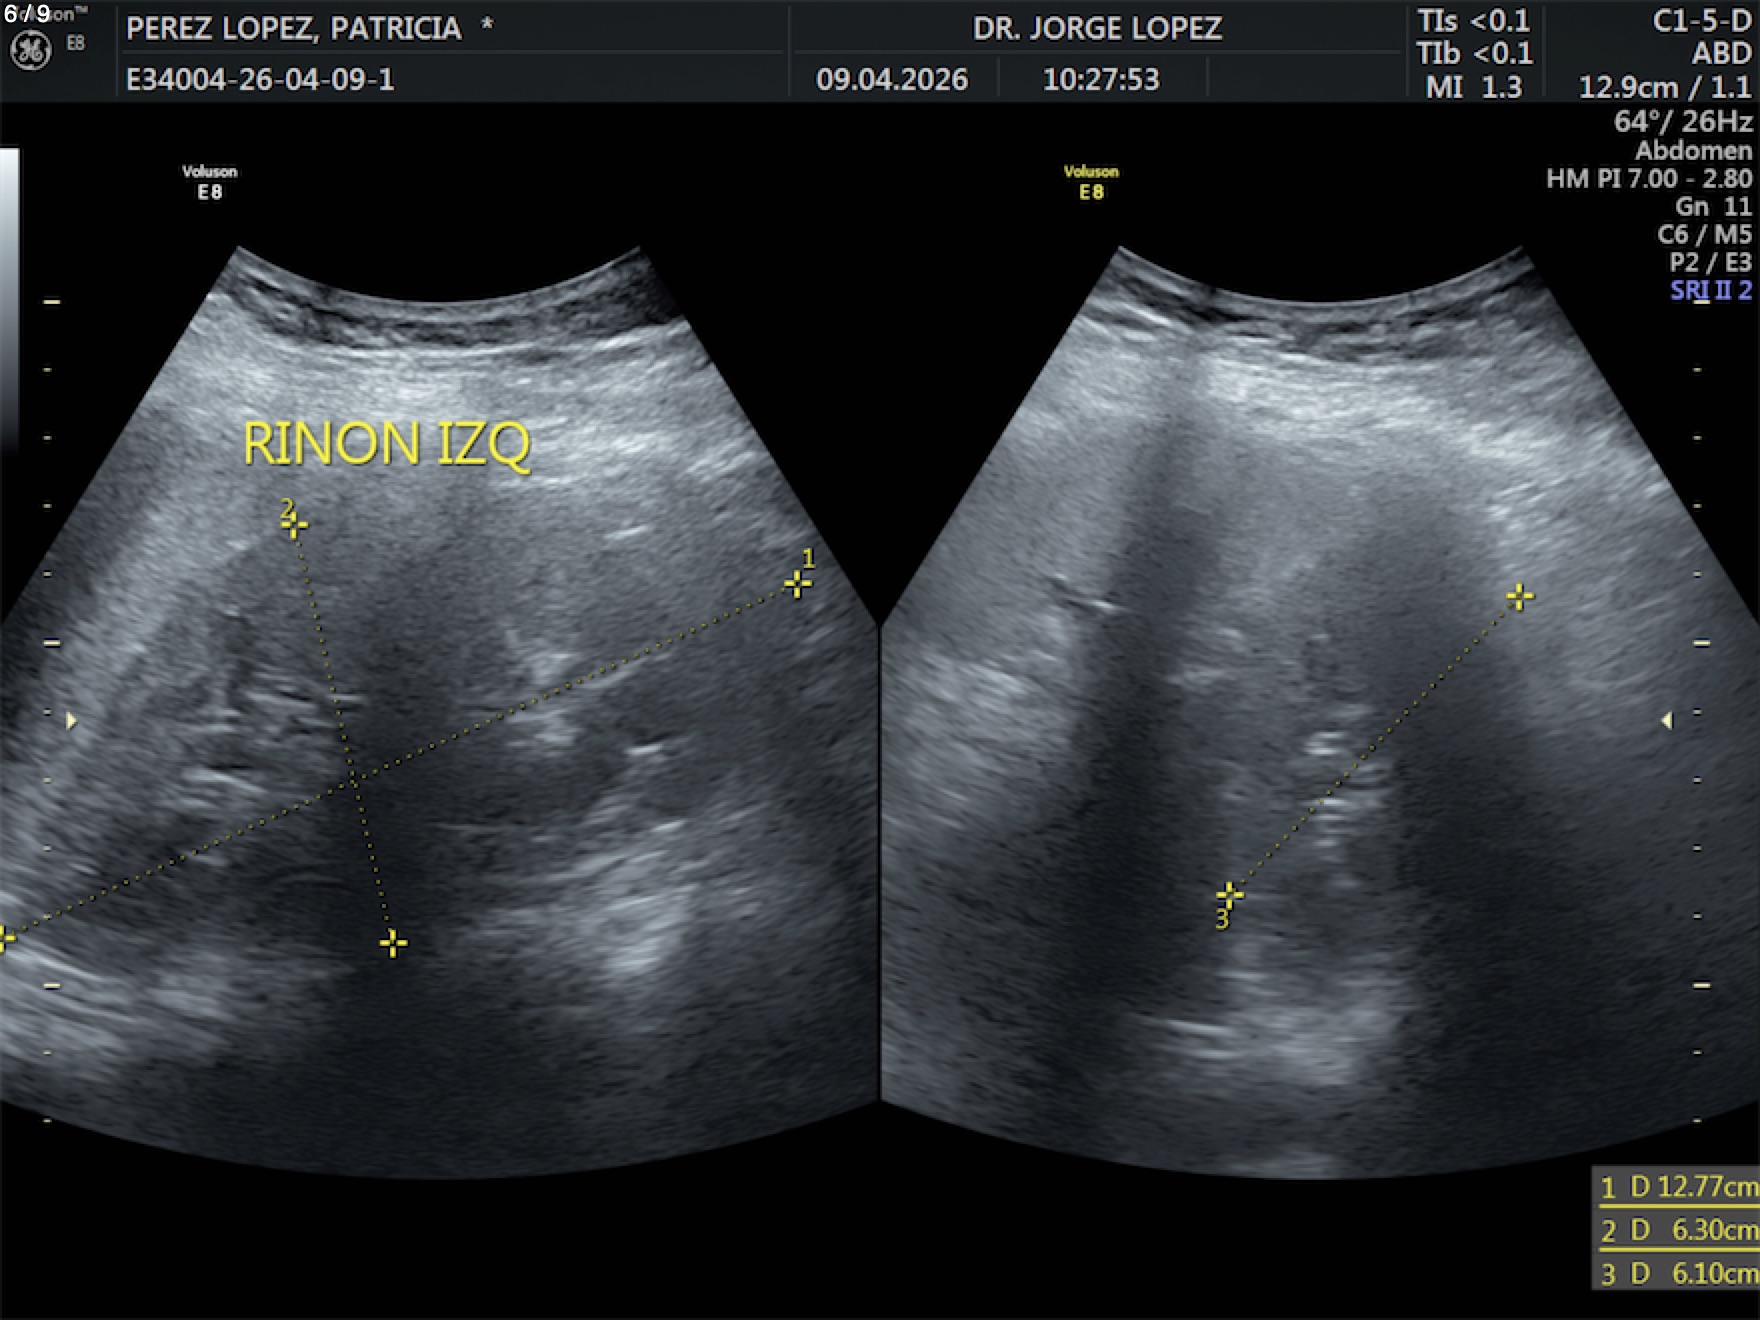This screenshot has height=1320, width=1760.
Task: Click the grayscale bar on left edge
Action: click(x=9, y=300)
